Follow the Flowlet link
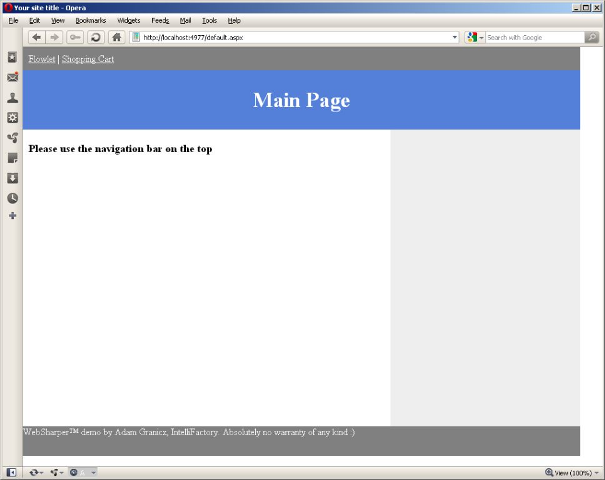605x480 pixels. pos(42,59)
